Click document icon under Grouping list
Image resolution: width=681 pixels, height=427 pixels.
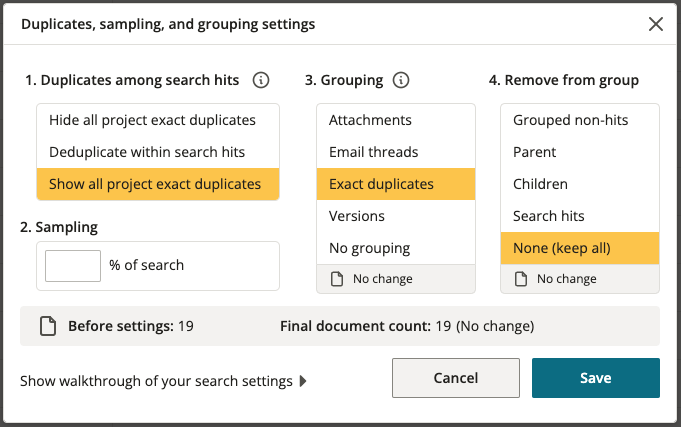pyautogui.click(x=337, y=279)
